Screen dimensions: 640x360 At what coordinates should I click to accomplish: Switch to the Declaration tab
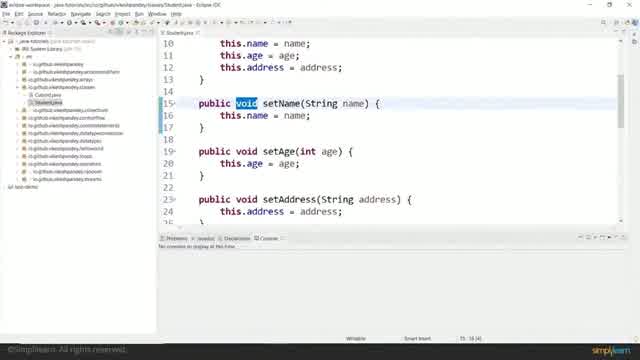click(234, 238)
